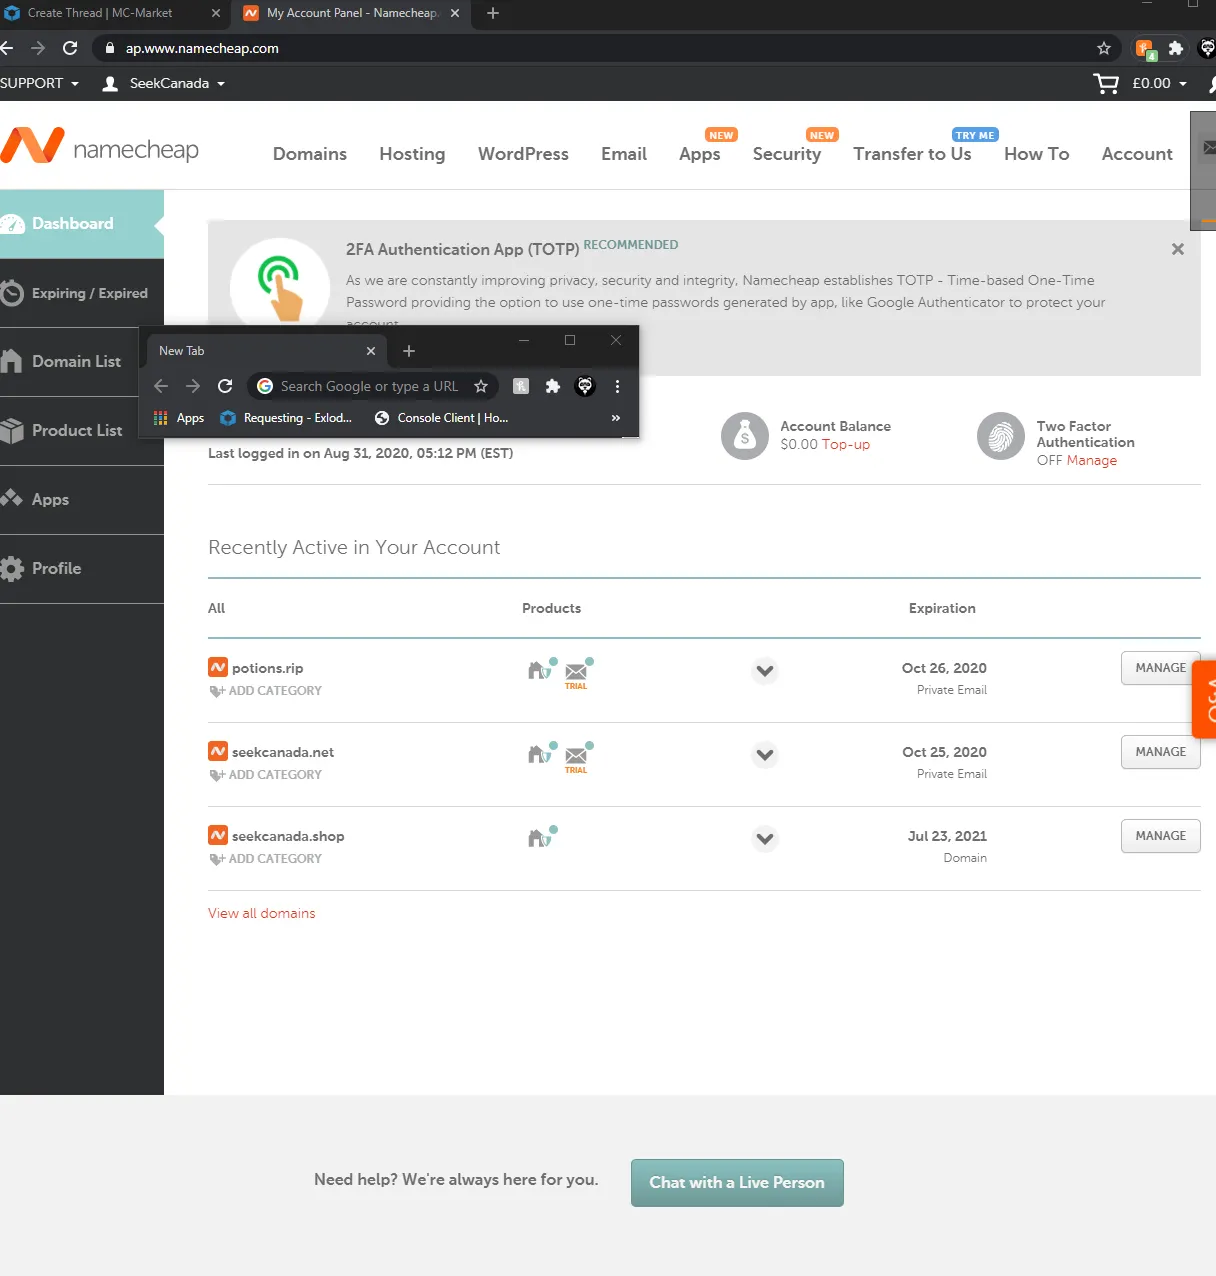Open the Account menu in top navigation
The width and height of the screenshot is (1216, 1276).
tap(1137, 154)
